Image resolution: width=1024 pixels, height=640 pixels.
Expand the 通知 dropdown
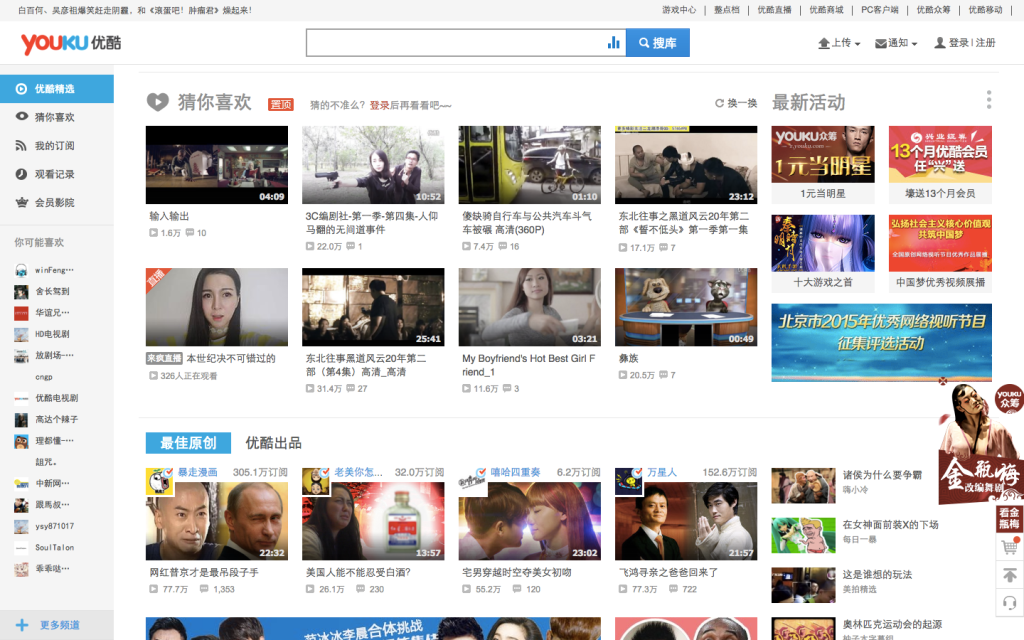pyautogui.click(x=896, y=43)
